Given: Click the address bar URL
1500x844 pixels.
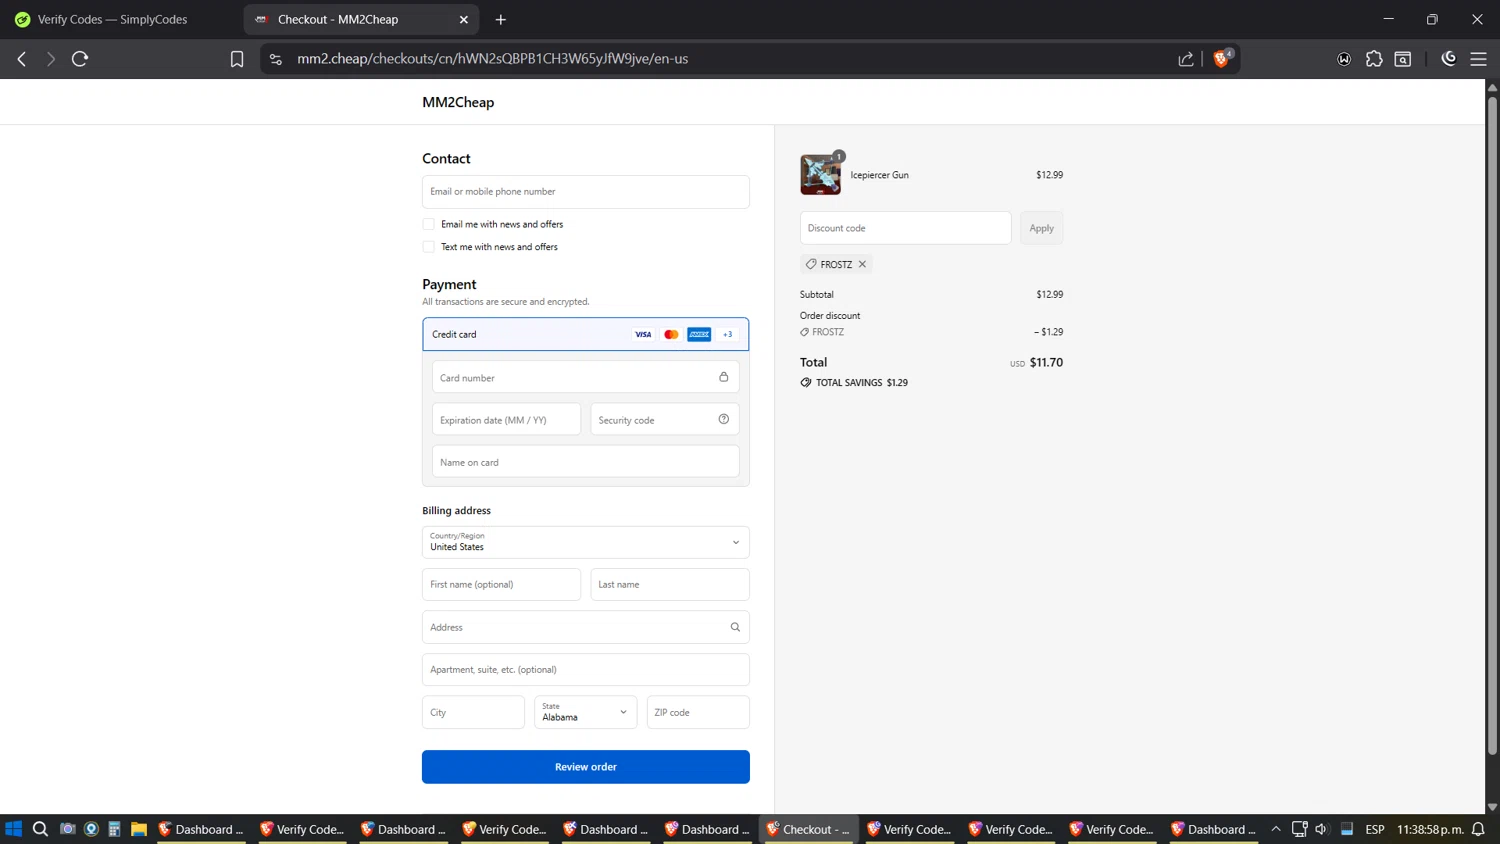Looking at the screenshot, I should 493,59.
